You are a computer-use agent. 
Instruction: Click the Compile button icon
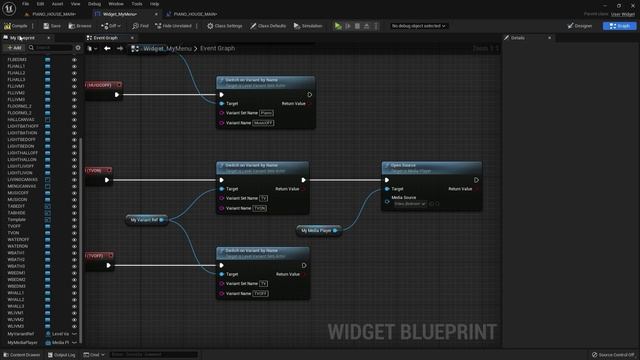pos(7,26)
